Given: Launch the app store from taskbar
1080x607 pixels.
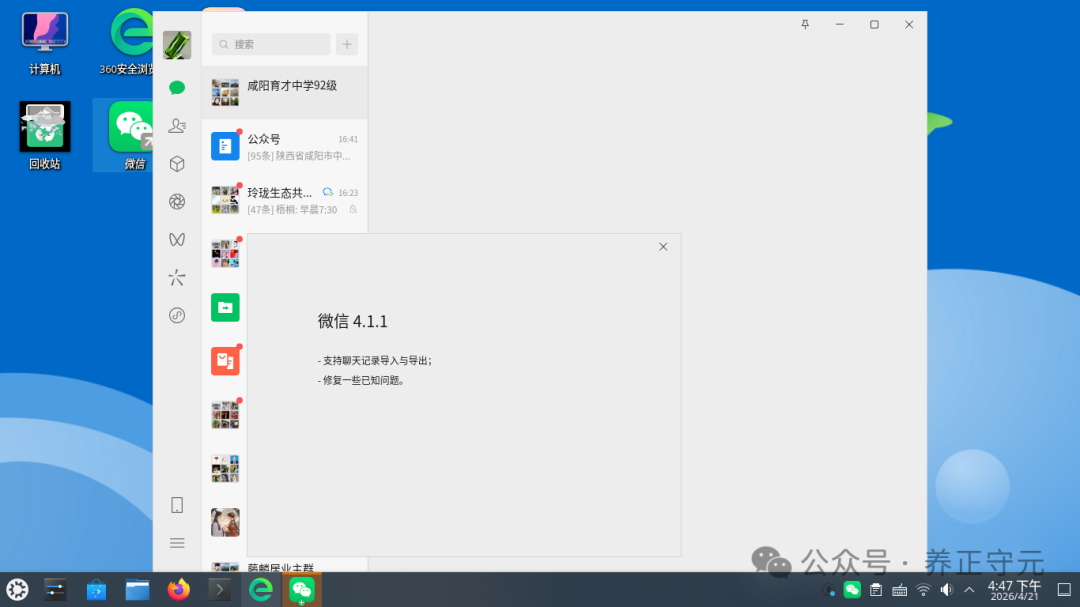Looking at the screenshot, I should [96, 590].
